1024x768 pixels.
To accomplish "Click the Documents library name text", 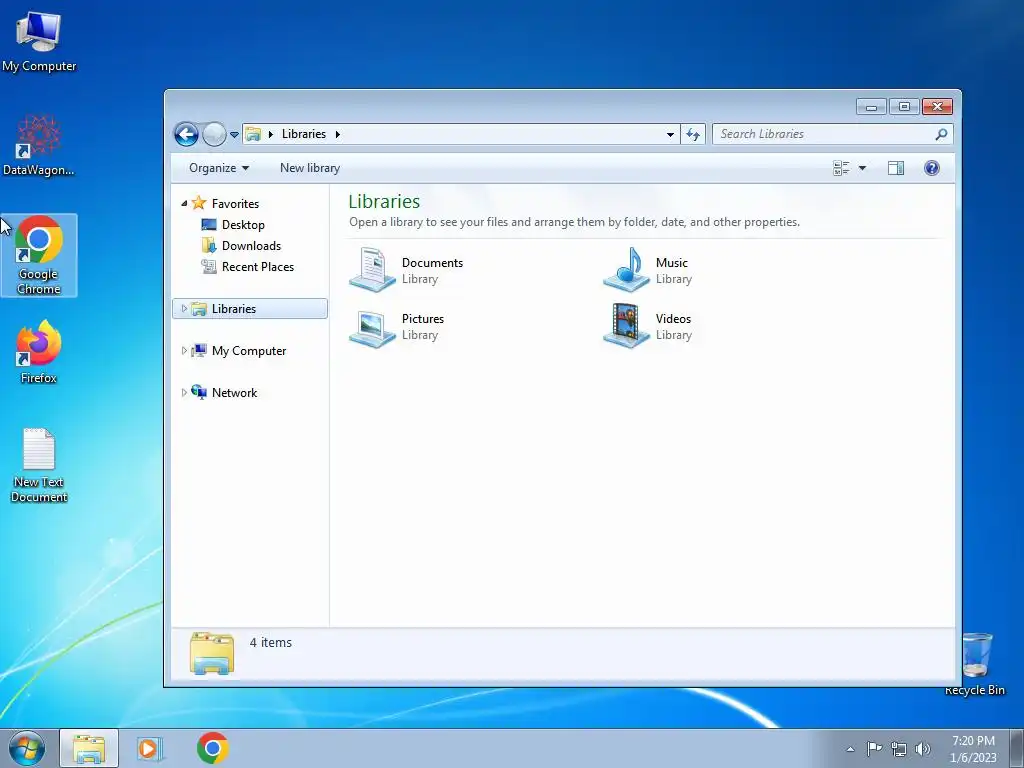I will (432, 263).
